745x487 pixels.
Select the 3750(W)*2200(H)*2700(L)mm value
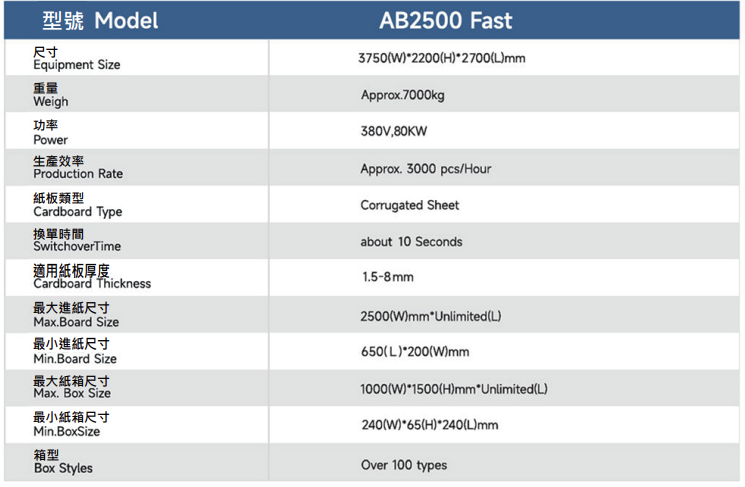click(x=441, y=58)
